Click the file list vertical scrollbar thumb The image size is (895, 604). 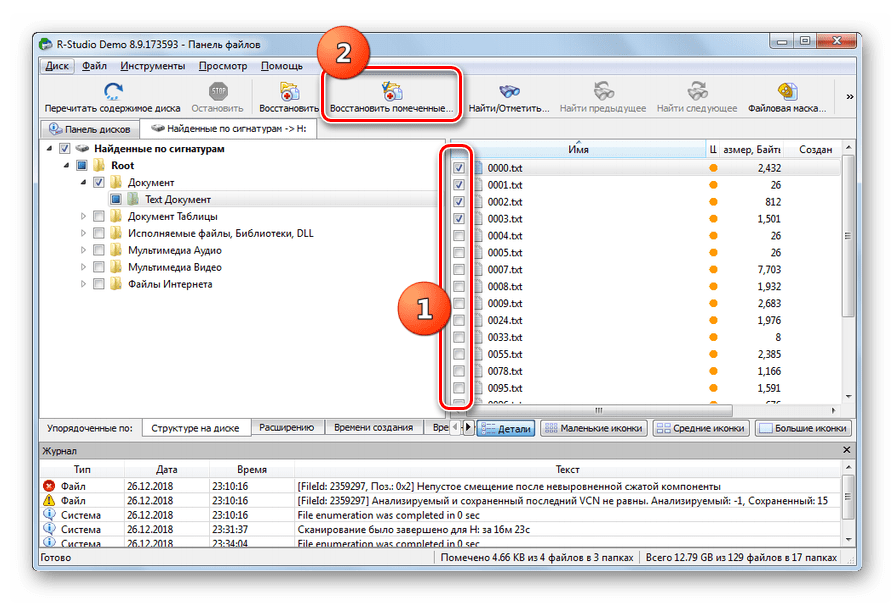point(848,236)
